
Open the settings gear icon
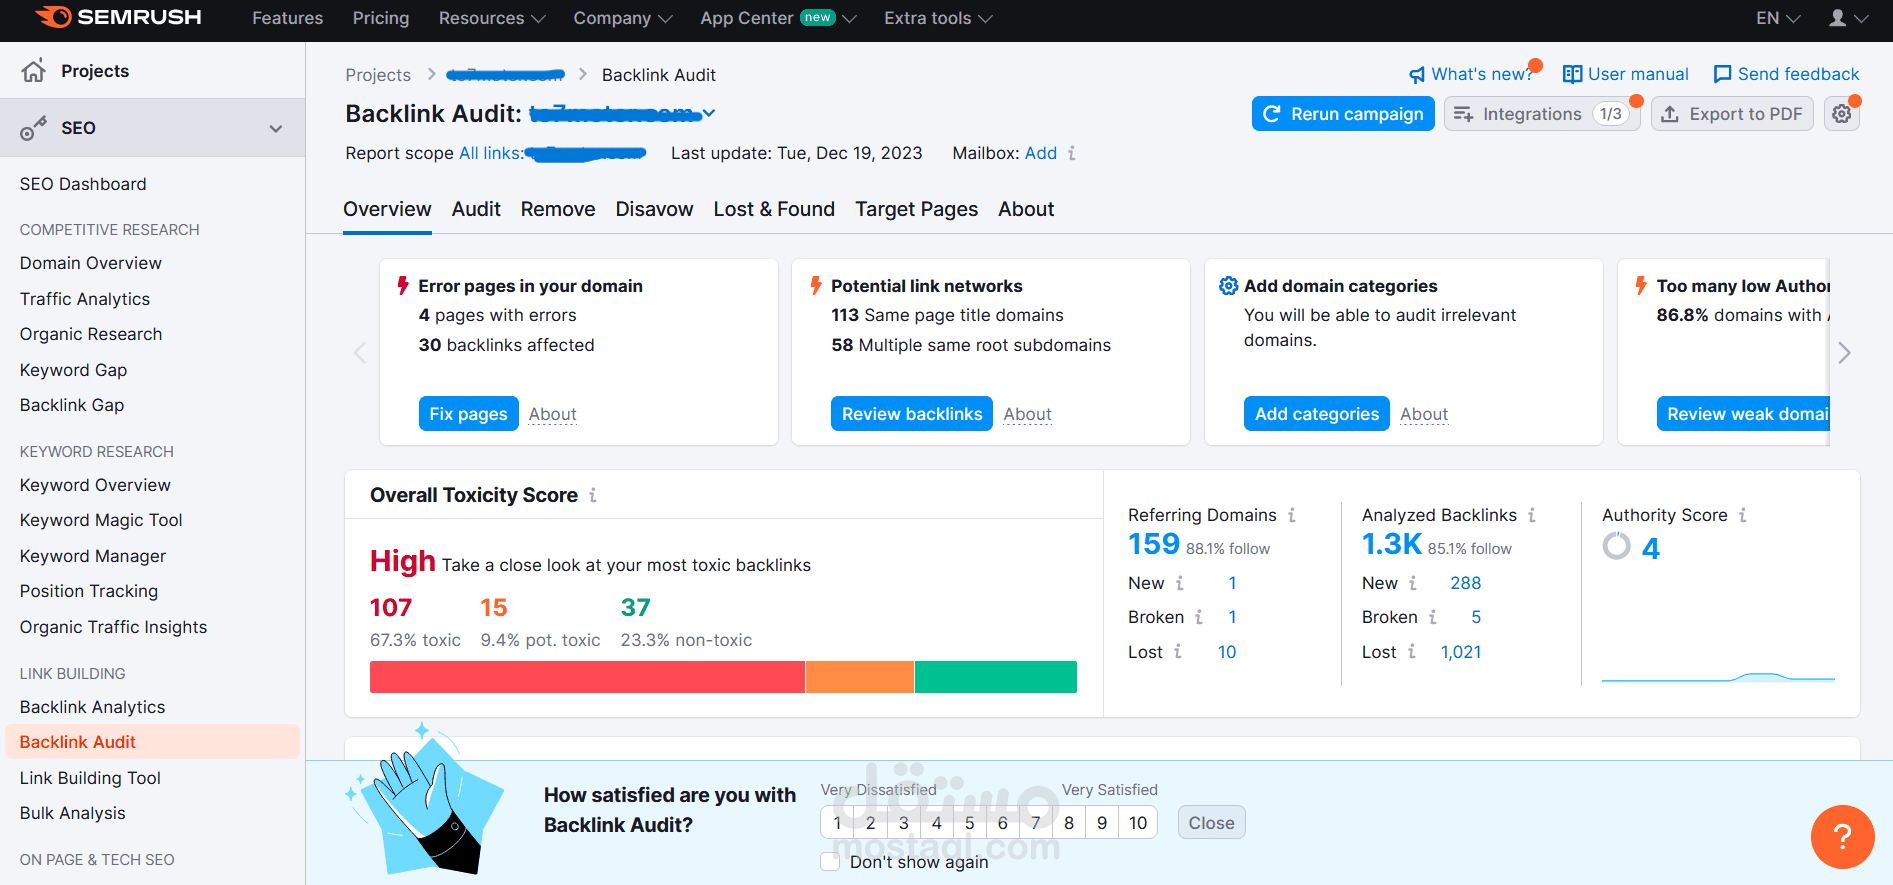tap(1841, 114)
